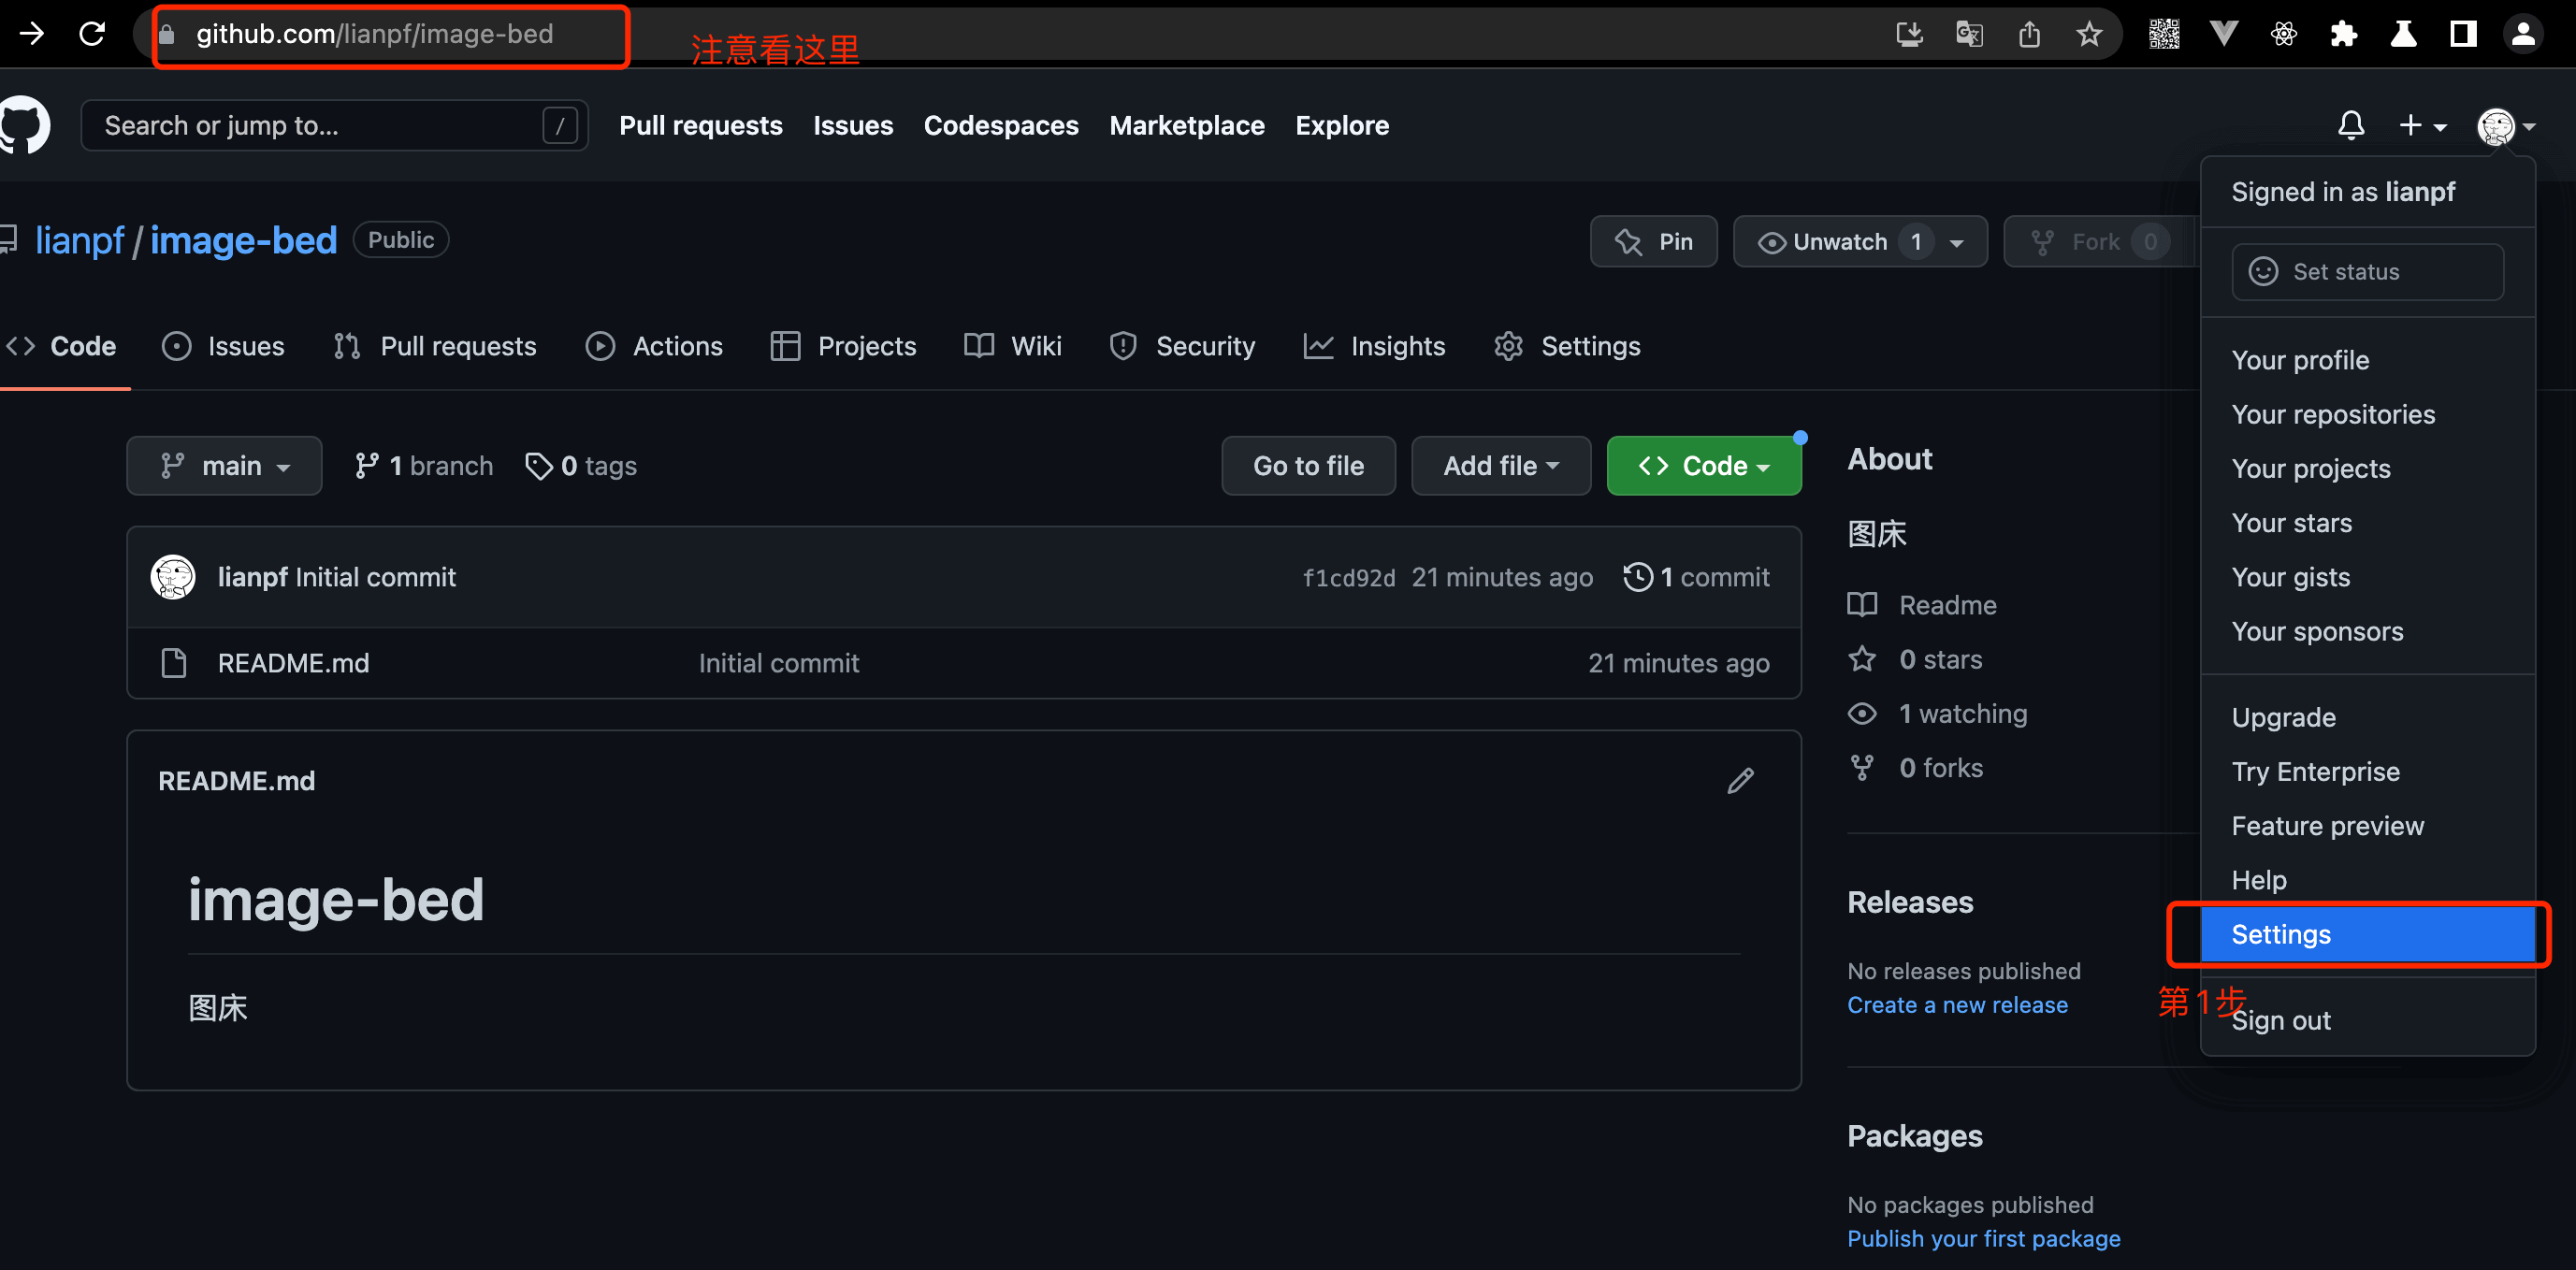This screenshot has width=2576, height=1270.
Task: Switch to the Security tab
Action: (1182, 347)
